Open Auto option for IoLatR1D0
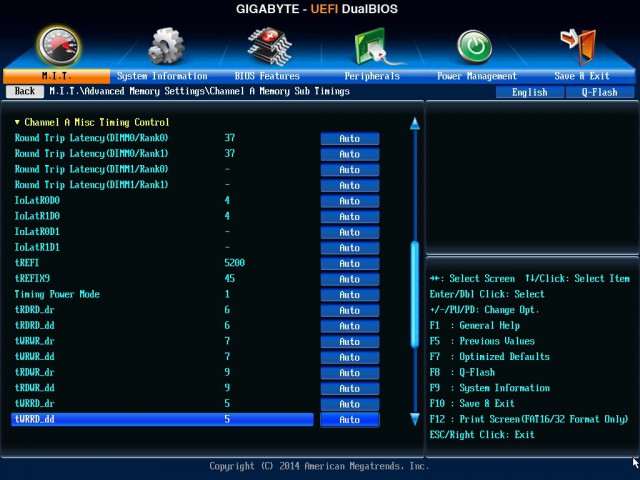640x480 pixels. (x=350, y=216)
